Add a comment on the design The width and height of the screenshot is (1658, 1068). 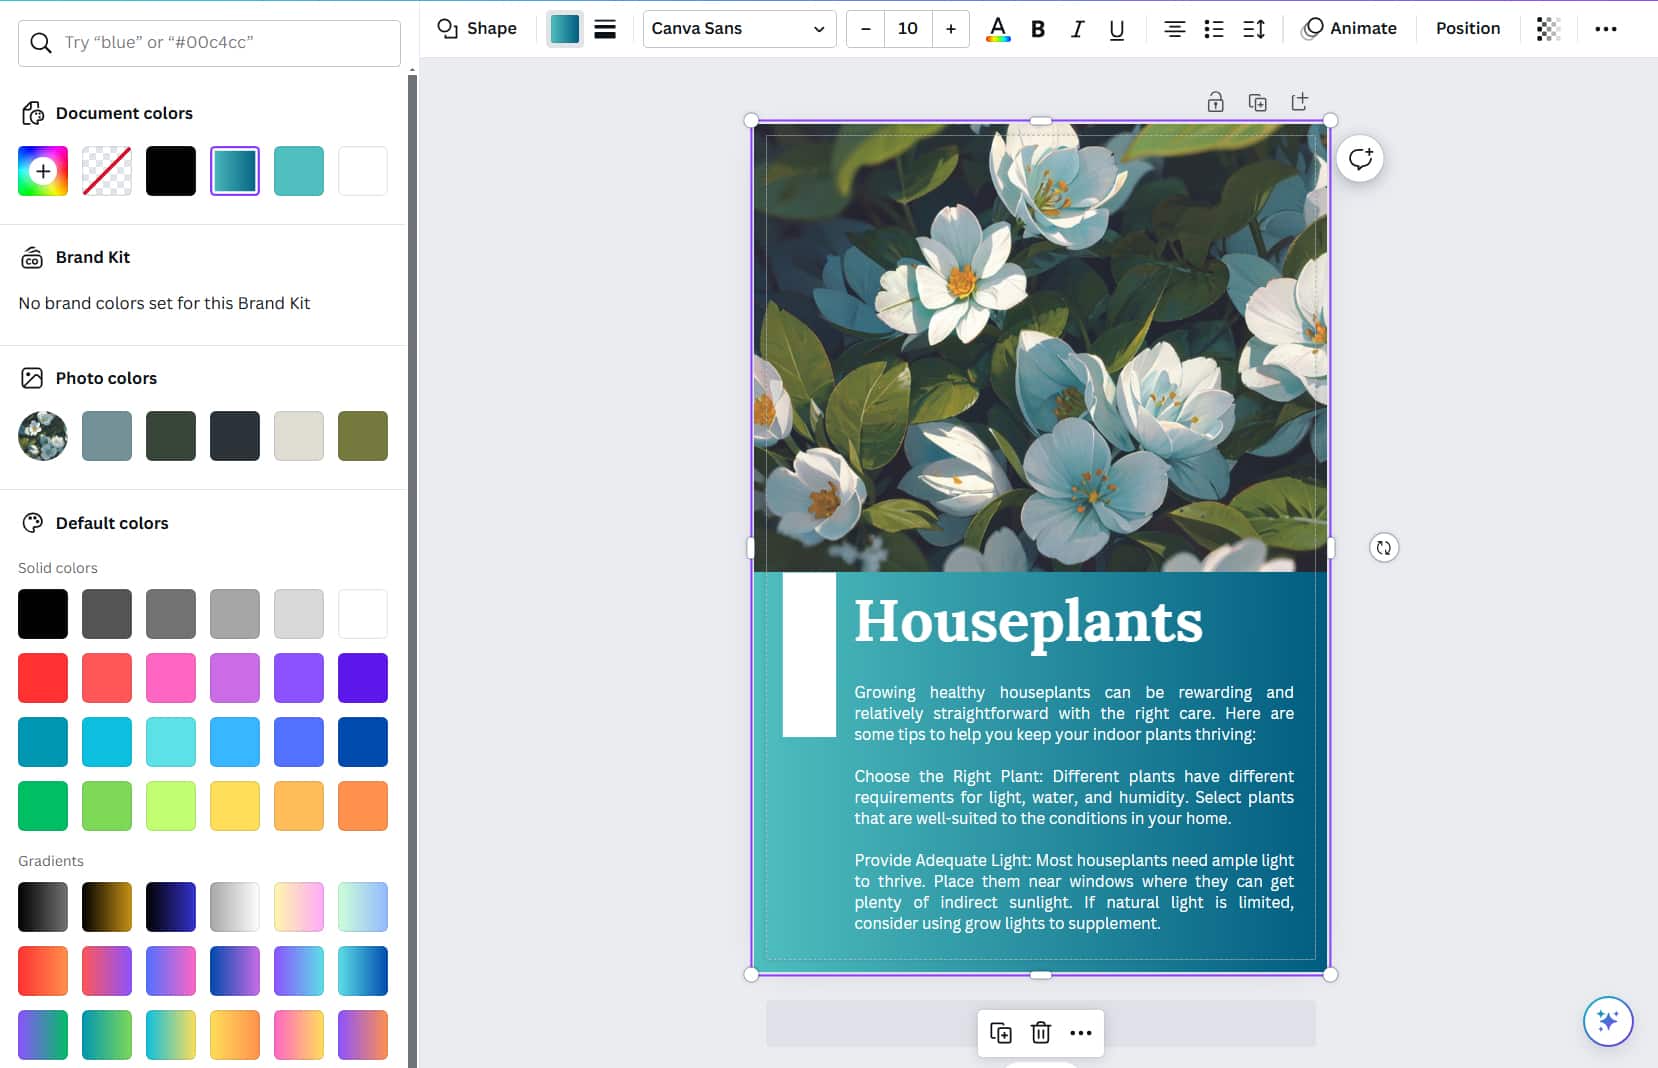click(1360, 158)
